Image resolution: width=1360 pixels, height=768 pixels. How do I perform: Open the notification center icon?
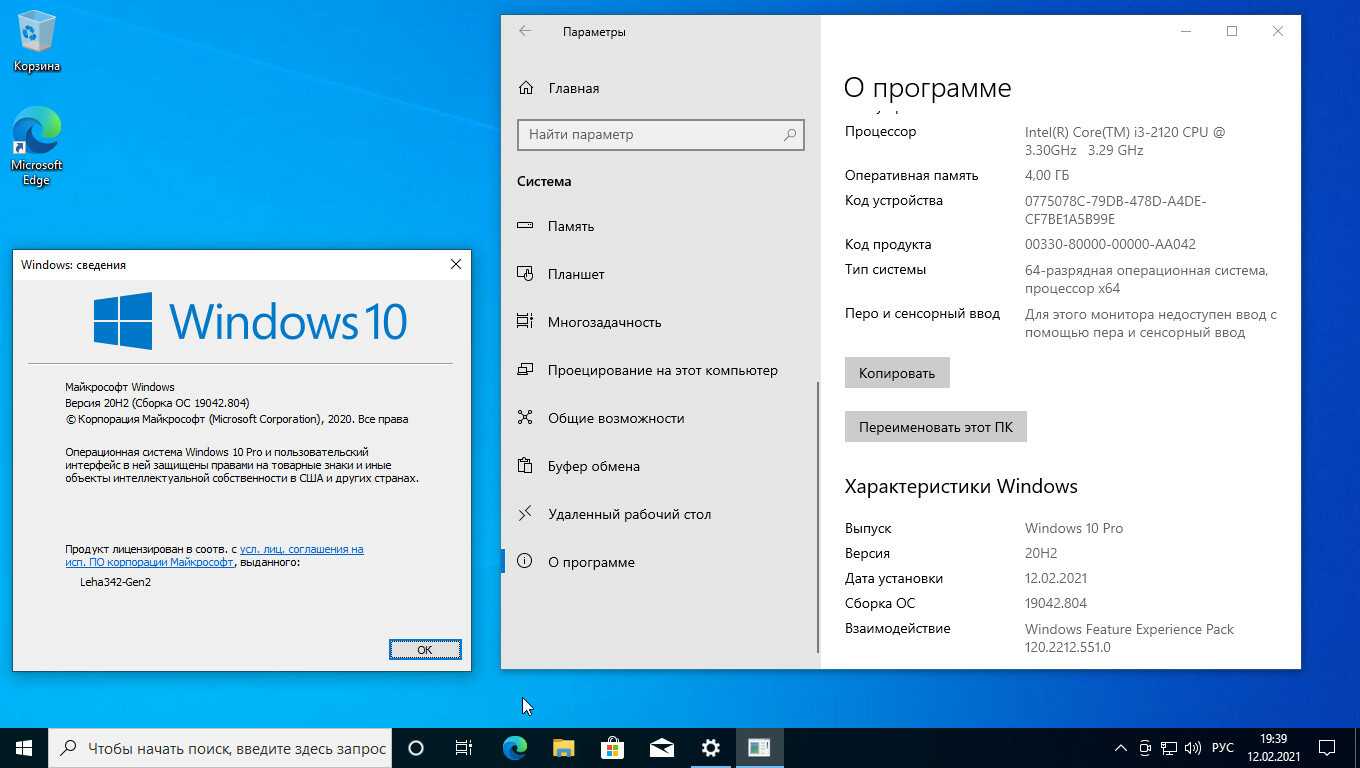(1327, 747)
